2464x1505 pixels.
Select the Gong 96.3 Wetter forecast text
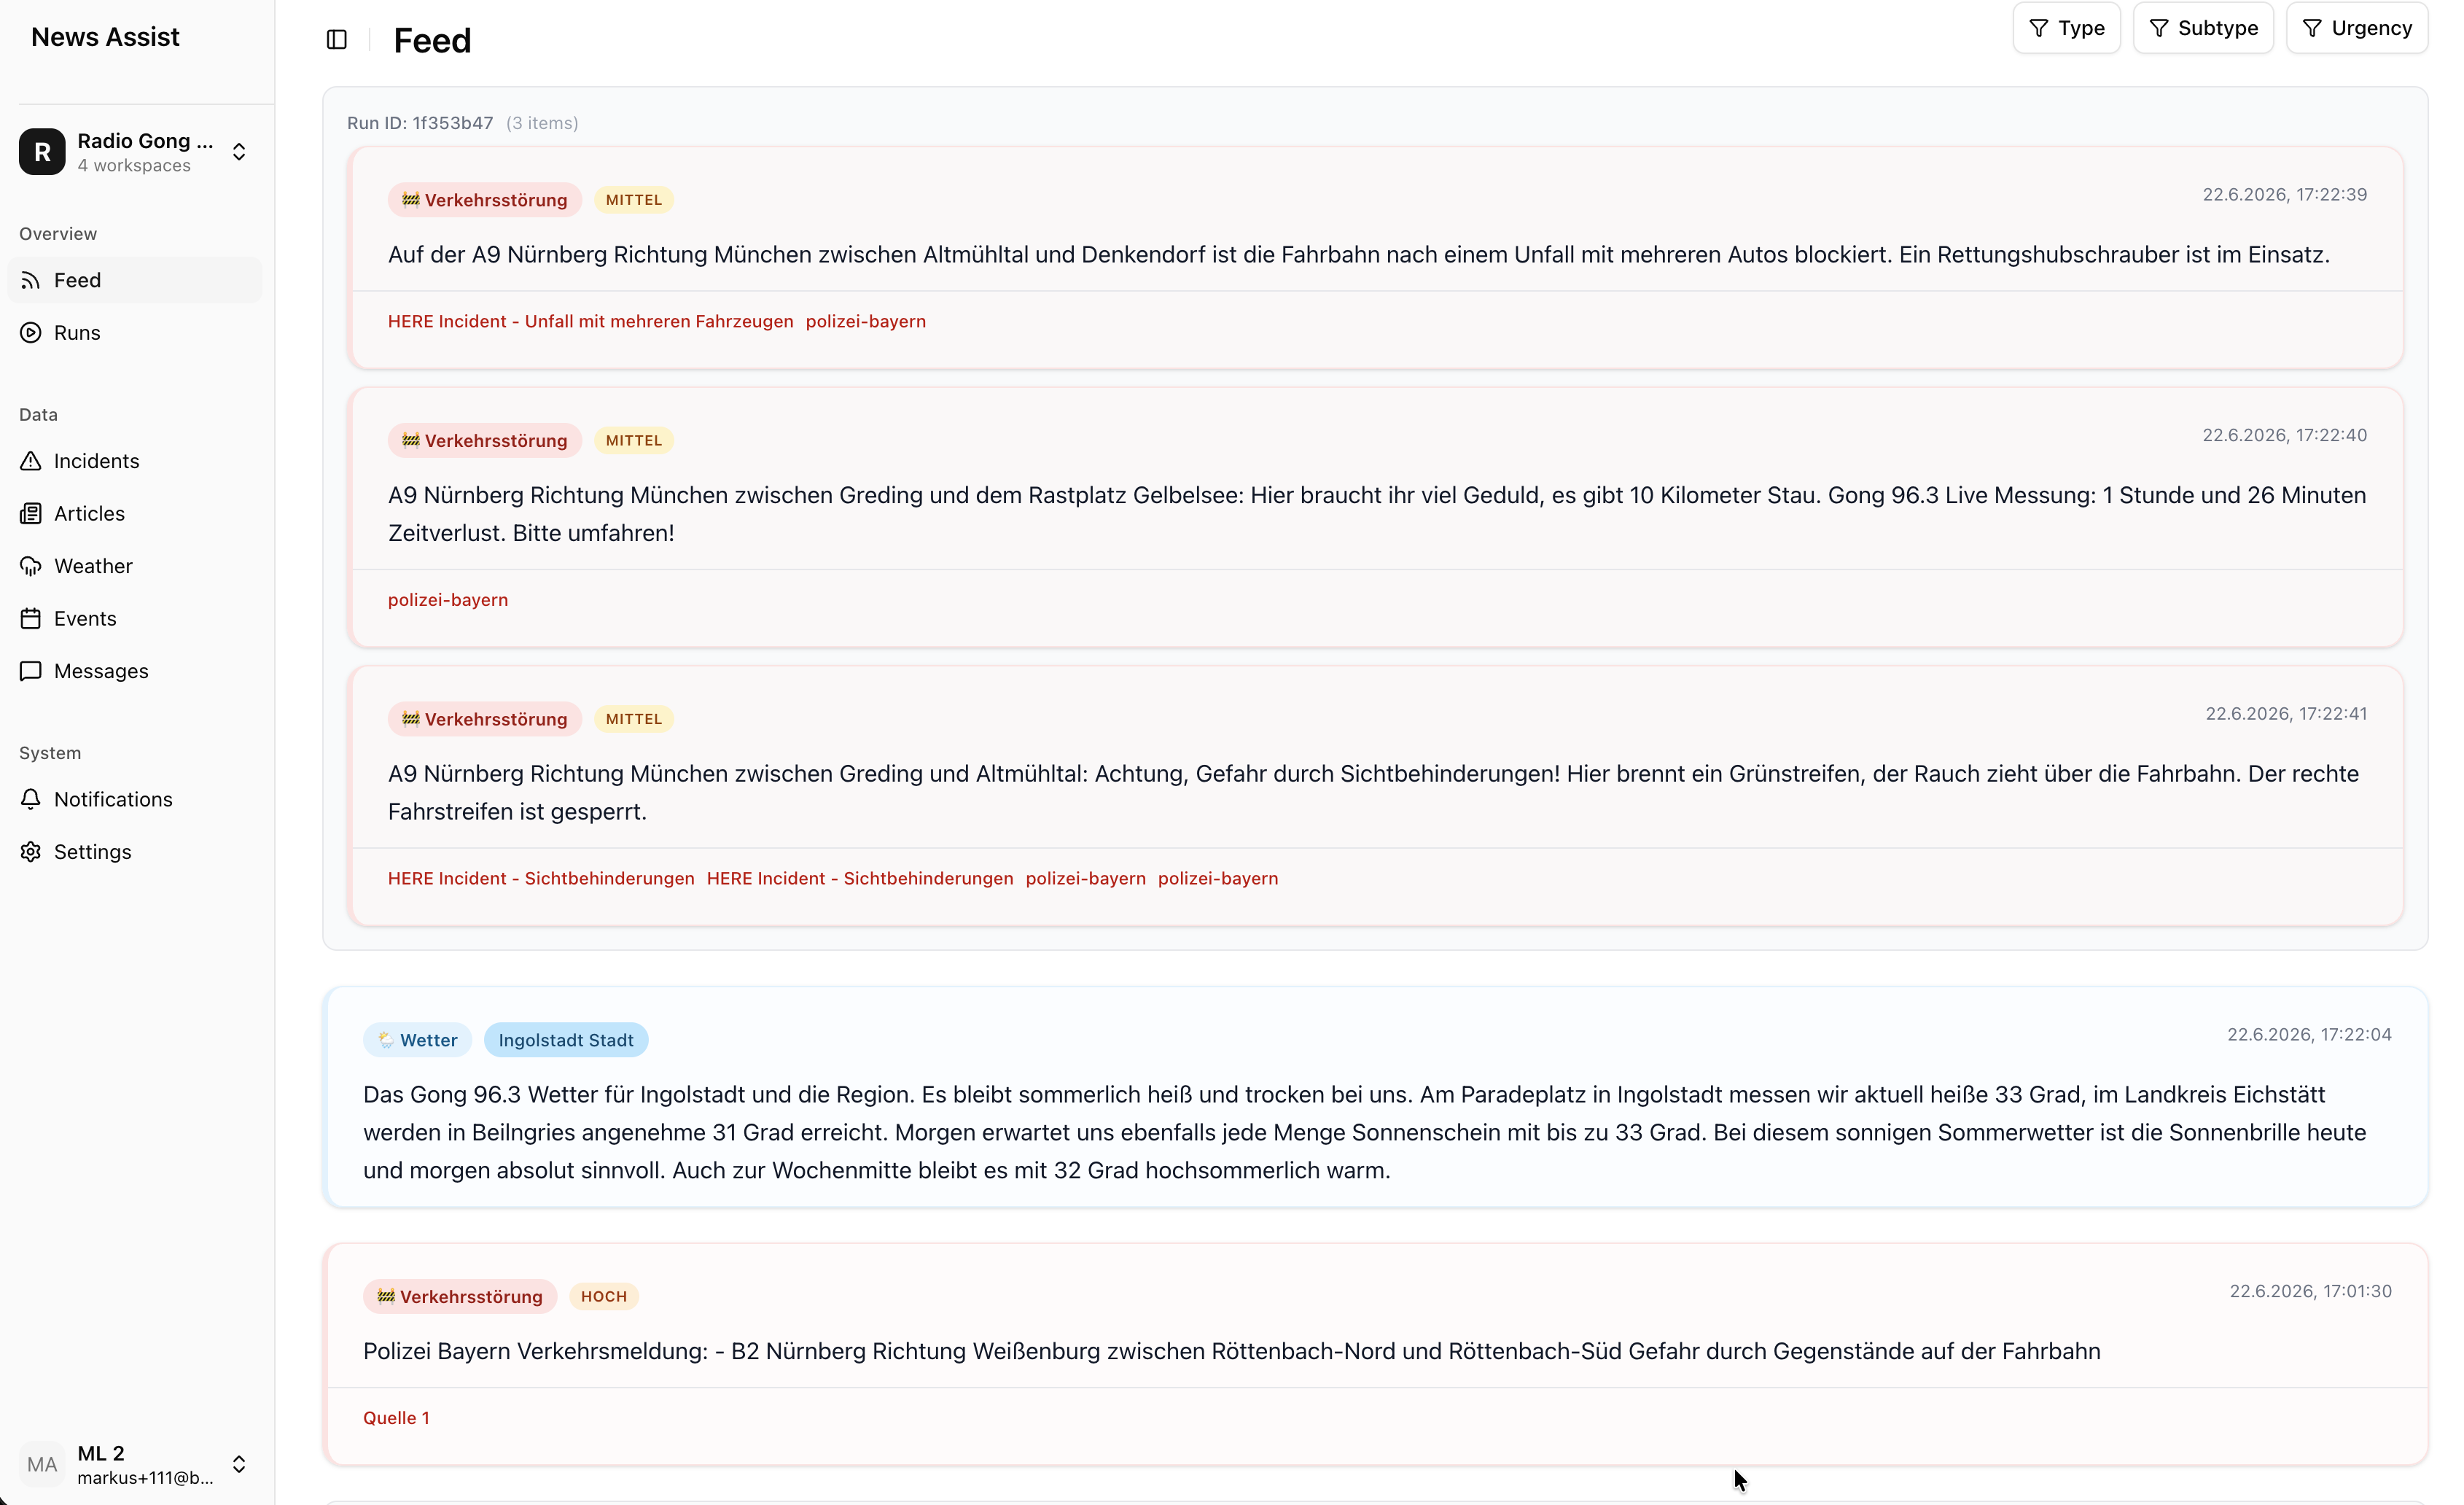pos(1364,1133)
